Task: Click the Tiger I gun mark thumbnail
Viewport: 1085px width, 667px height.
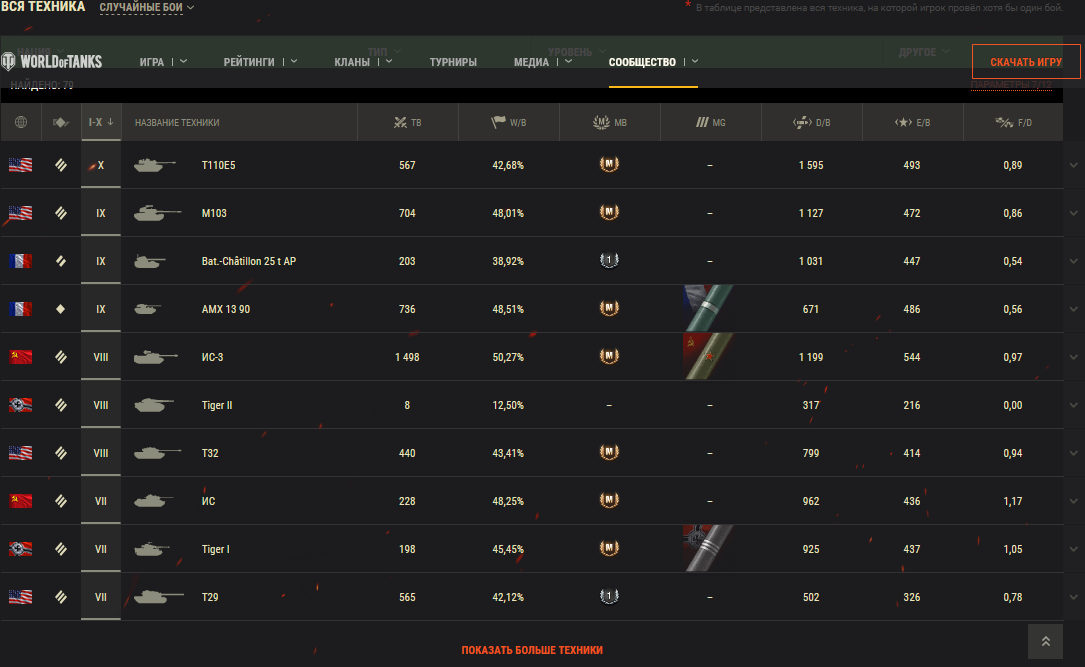Action: (x=709, y=549)
